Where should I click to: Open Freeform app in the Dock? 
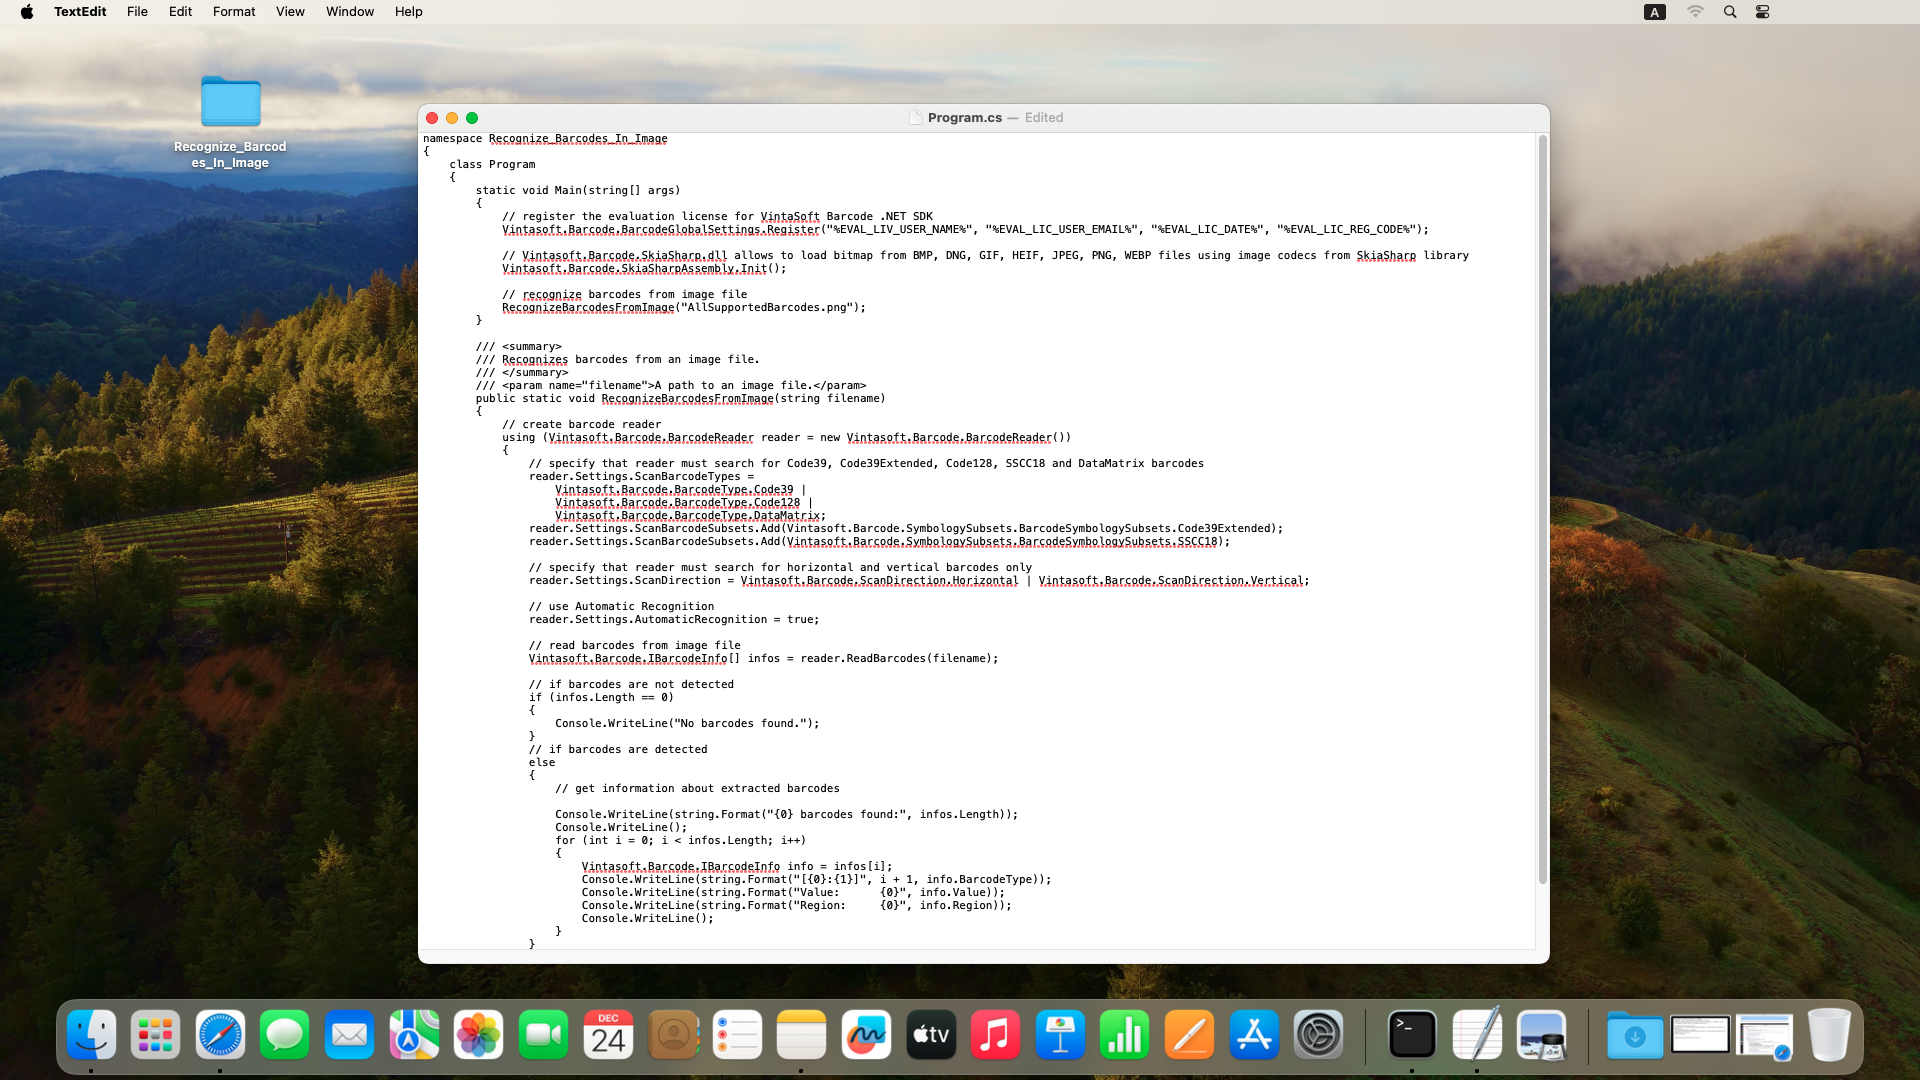pos(866,1035)
